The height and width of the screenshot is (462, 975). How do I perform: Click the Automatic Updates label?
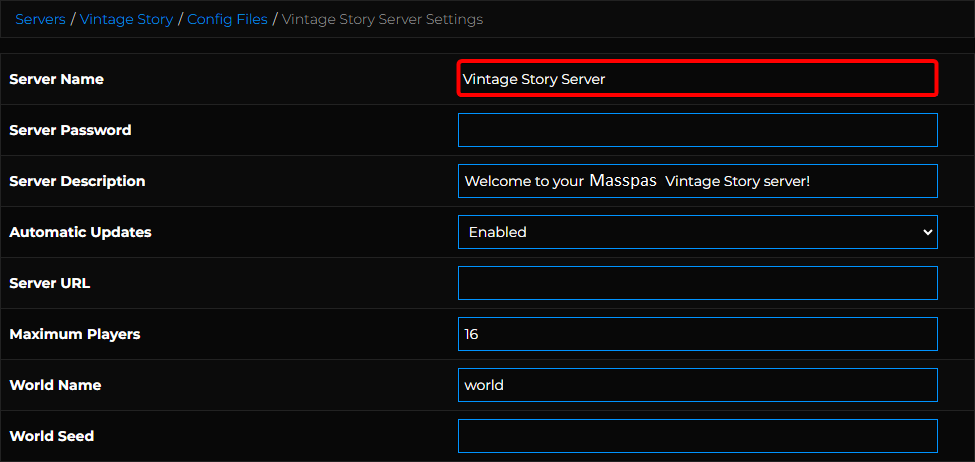pyautogui.click(x=80, y=232)
